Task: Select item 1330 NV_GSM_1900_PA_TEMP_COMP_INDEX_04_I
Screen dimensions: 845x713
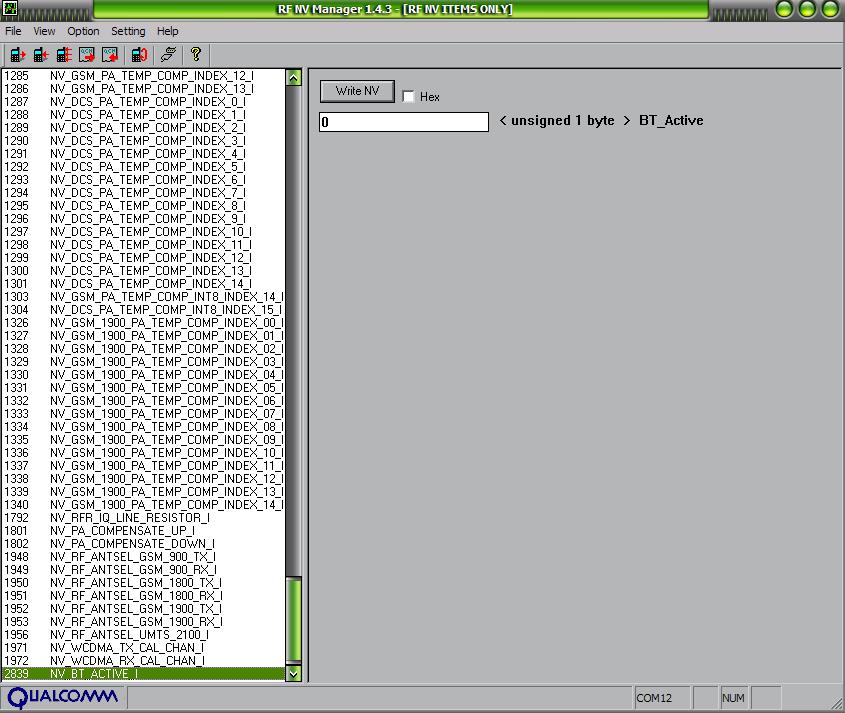Action: 143,375
